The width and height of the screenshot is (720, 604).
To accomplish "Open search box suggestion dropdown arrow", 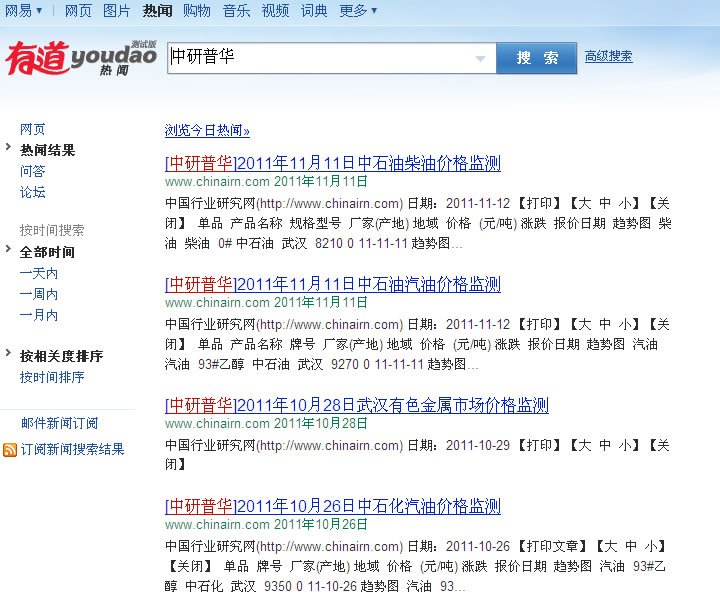I will [x=480, y=59].
